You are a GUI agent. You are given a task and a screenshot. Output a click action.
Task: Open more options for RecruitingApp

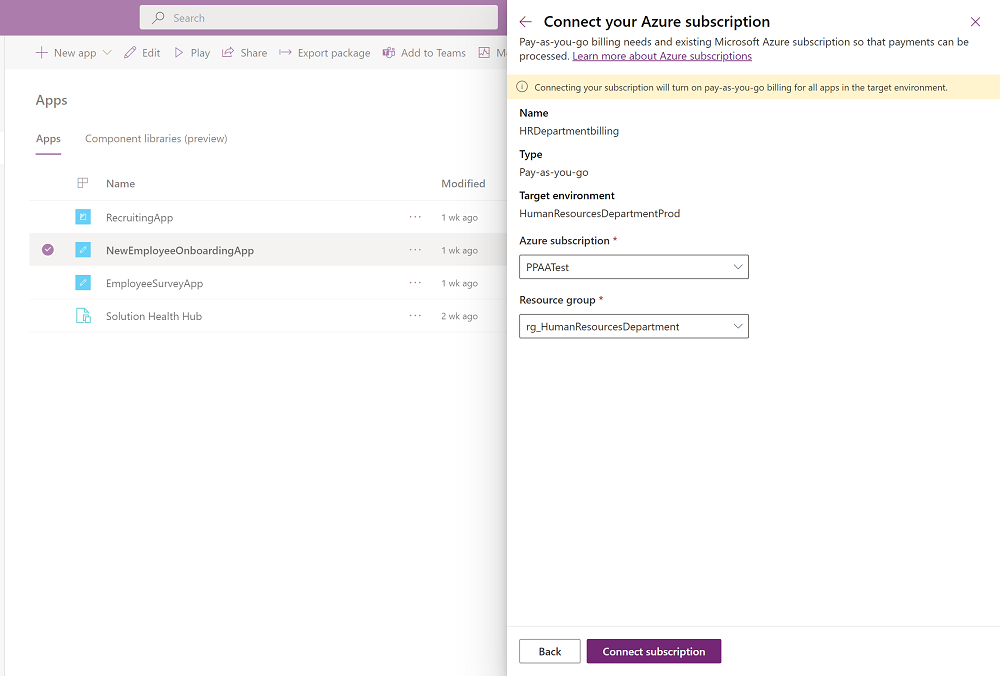pos(415,217)
